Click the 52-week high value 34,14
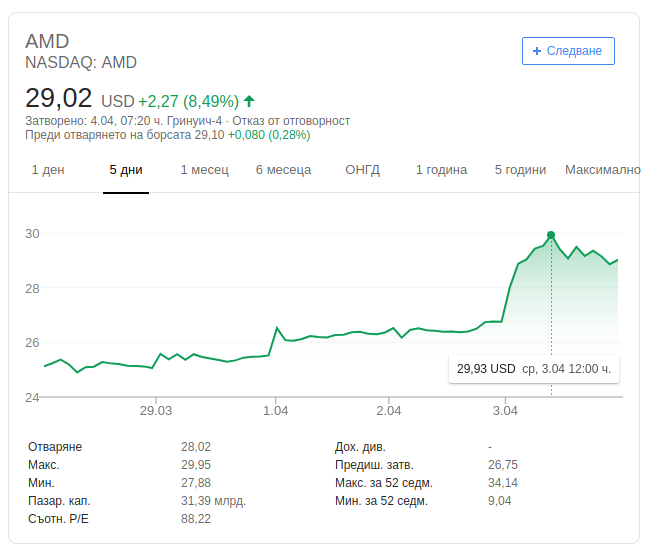The width and height of the screenshot is (650, 555). pos(503,483)
